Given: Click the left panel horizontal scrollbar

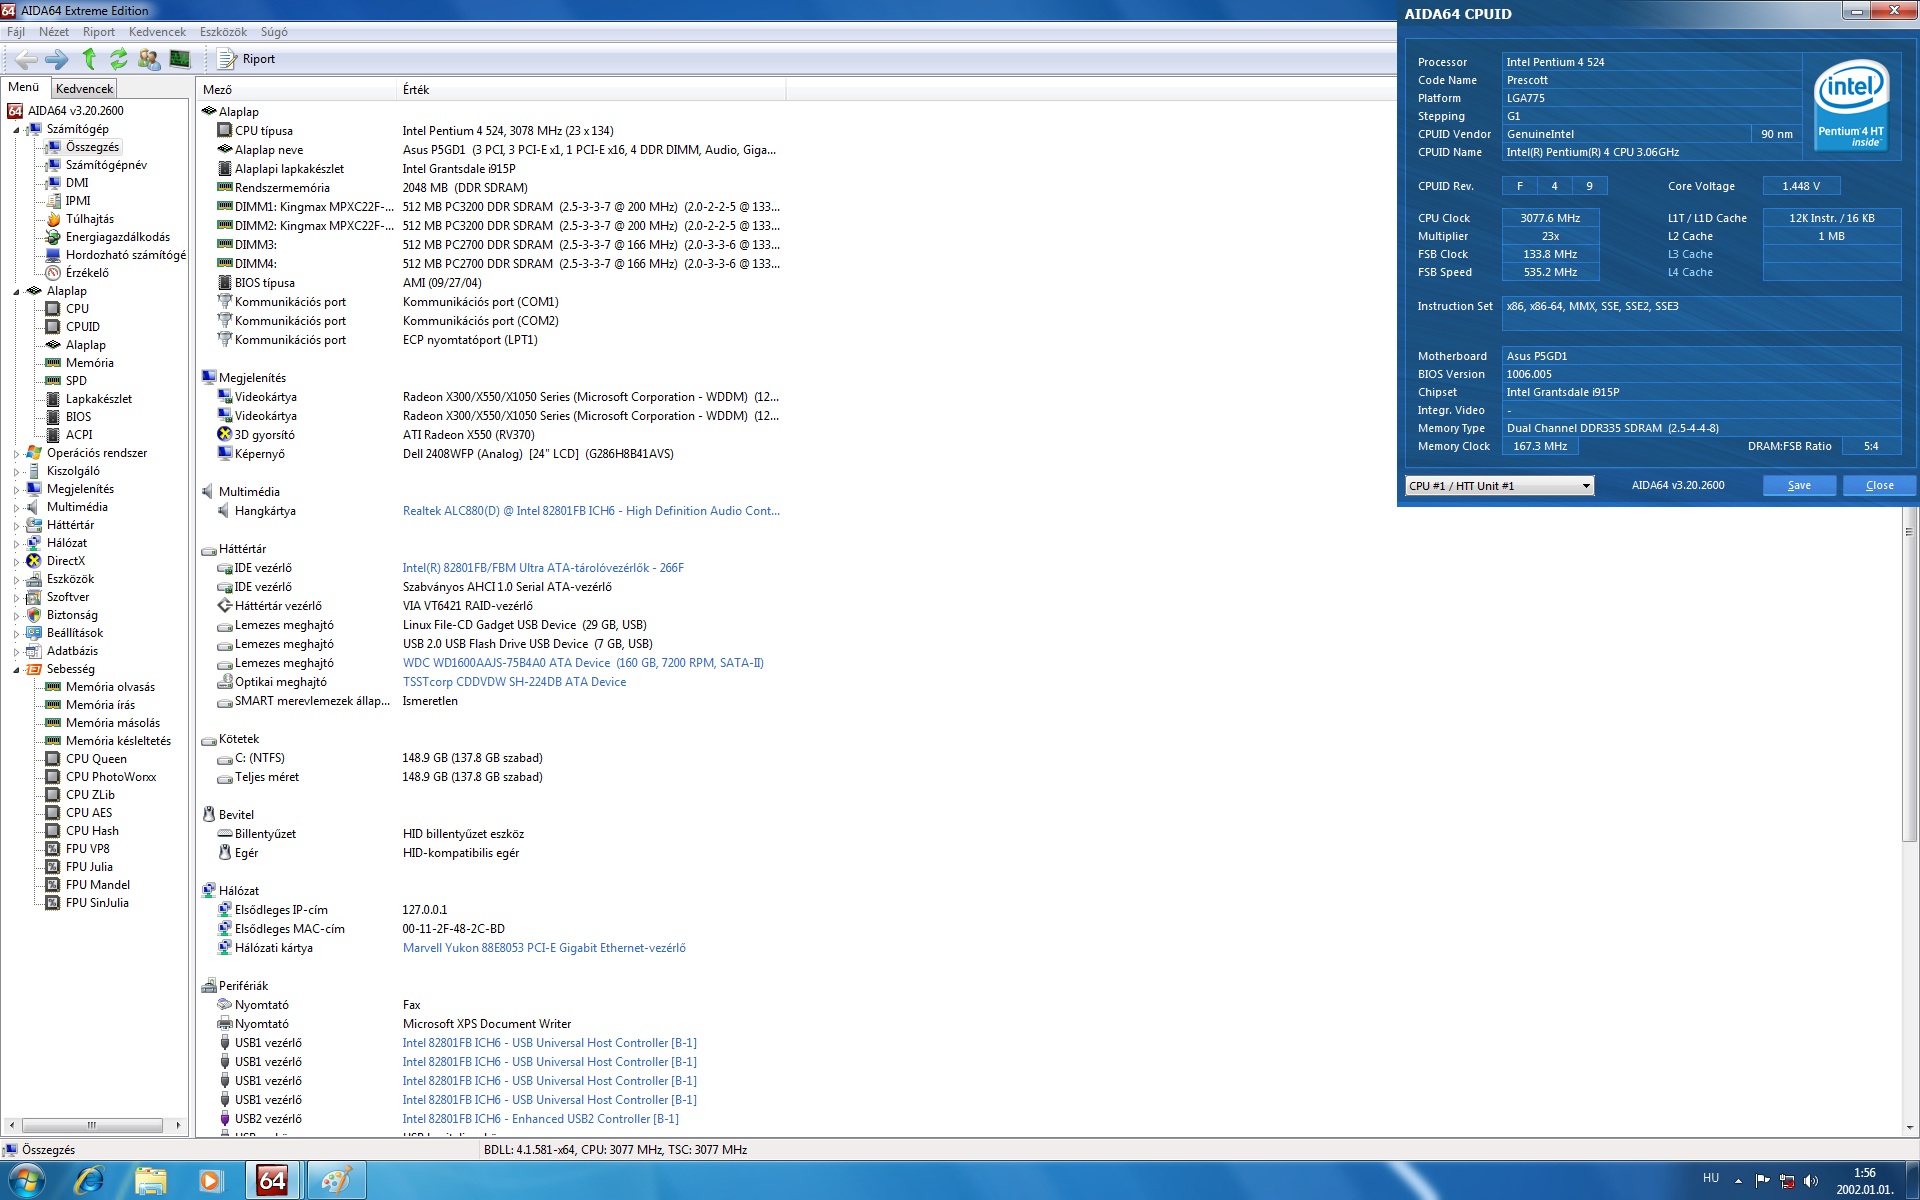Looking at the screenshot, I should point(92,1125).
